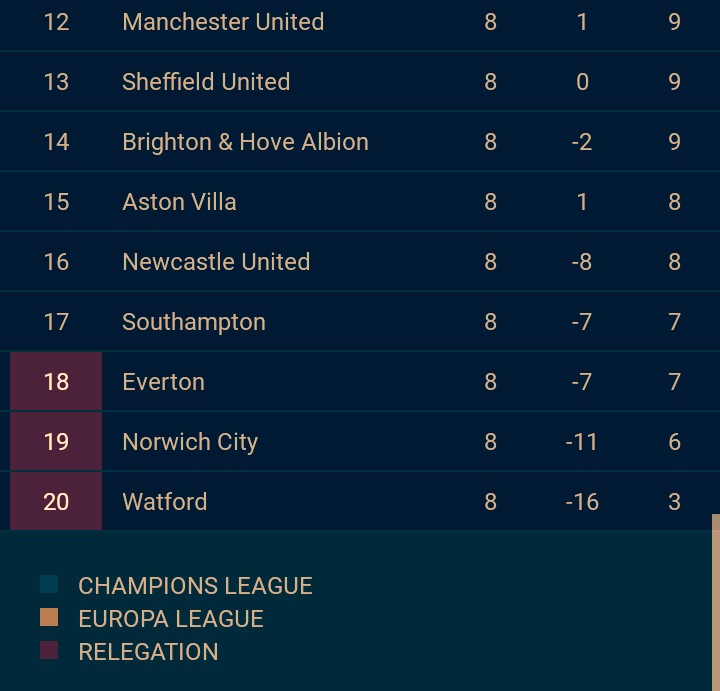The height and width of the screenshot is (691, 720).
Task: Select Southampton in the table
Action: pyautogui.click(x=193, y=322)
